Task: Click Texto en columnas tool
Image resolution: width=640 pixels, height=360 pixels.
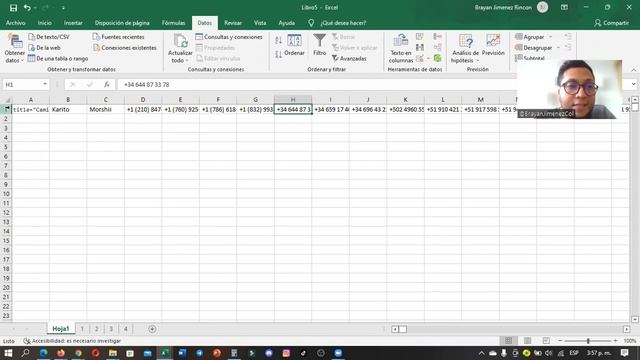Action: 401,49
